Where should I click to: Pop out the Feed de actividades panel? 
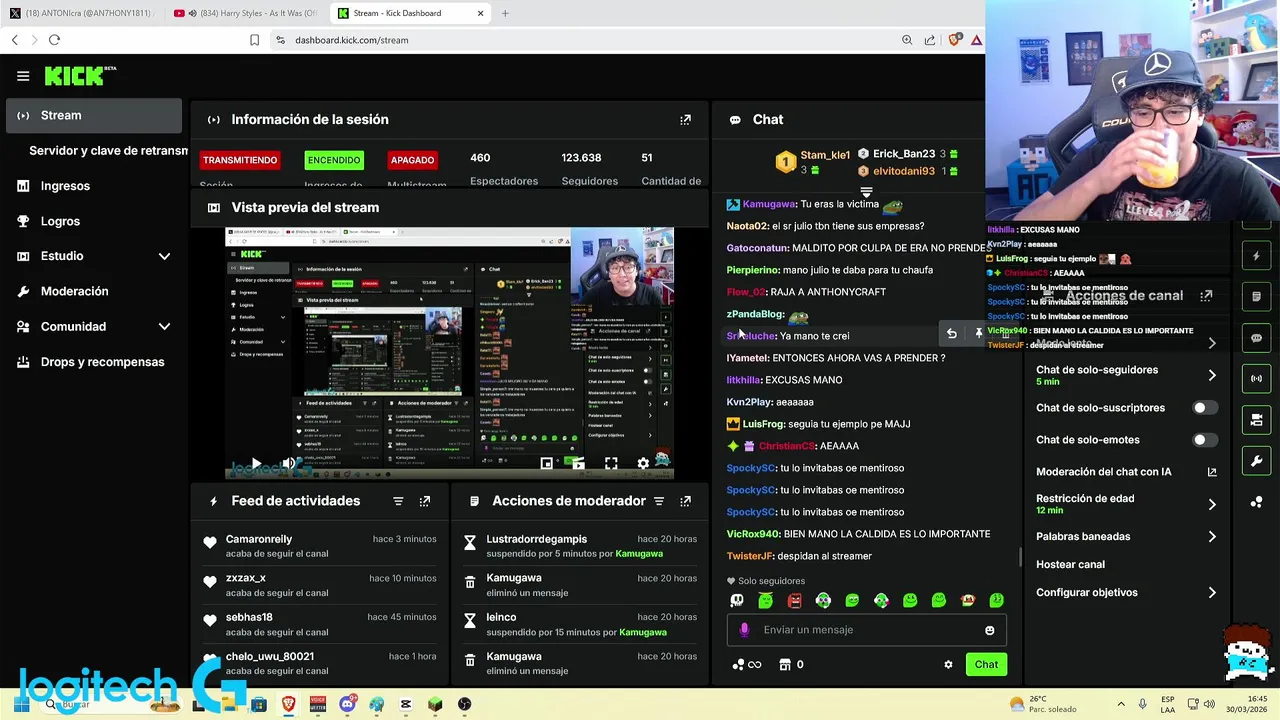(425, 501)
